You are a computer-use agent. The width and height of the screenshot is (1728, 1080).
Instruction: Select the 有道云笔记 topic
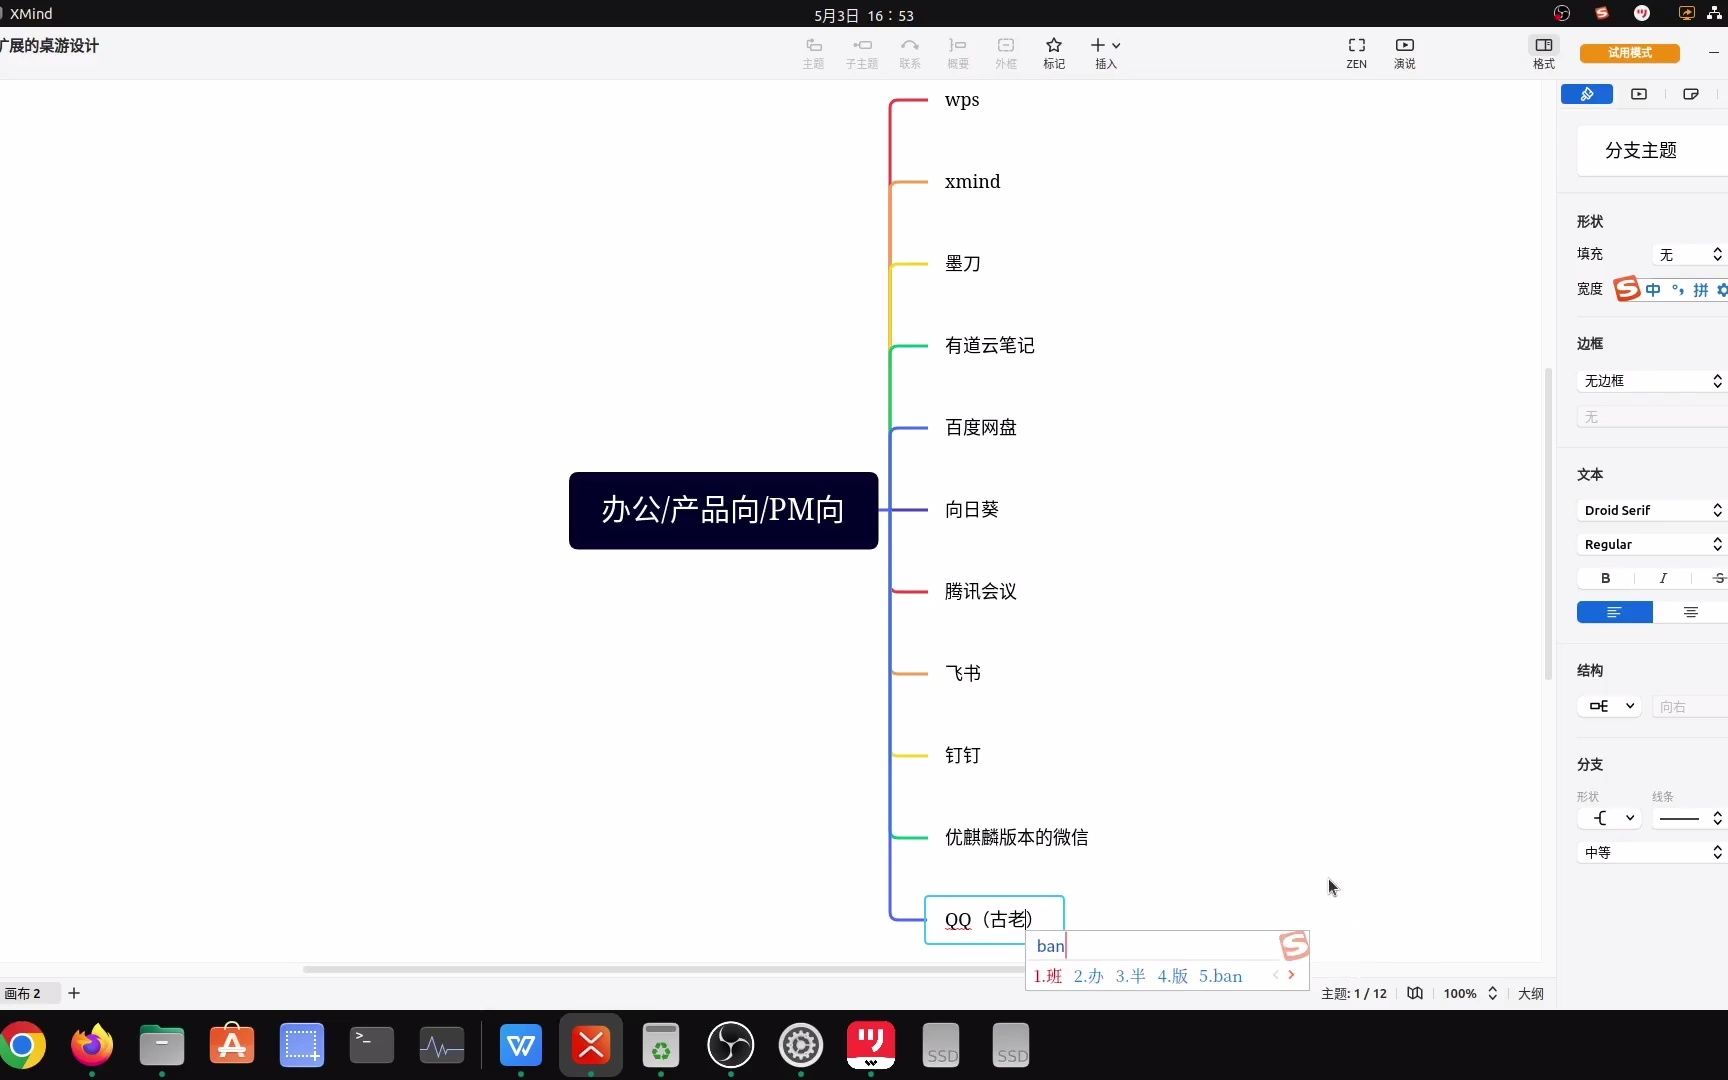tap(989, 346)
